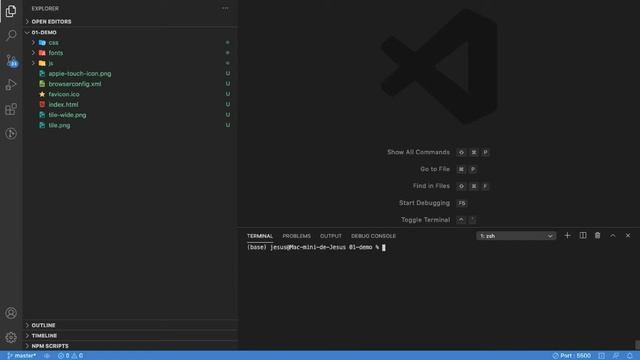Open the Run and Debug view
Screen dimensions: 640x360
click(11, 85)
